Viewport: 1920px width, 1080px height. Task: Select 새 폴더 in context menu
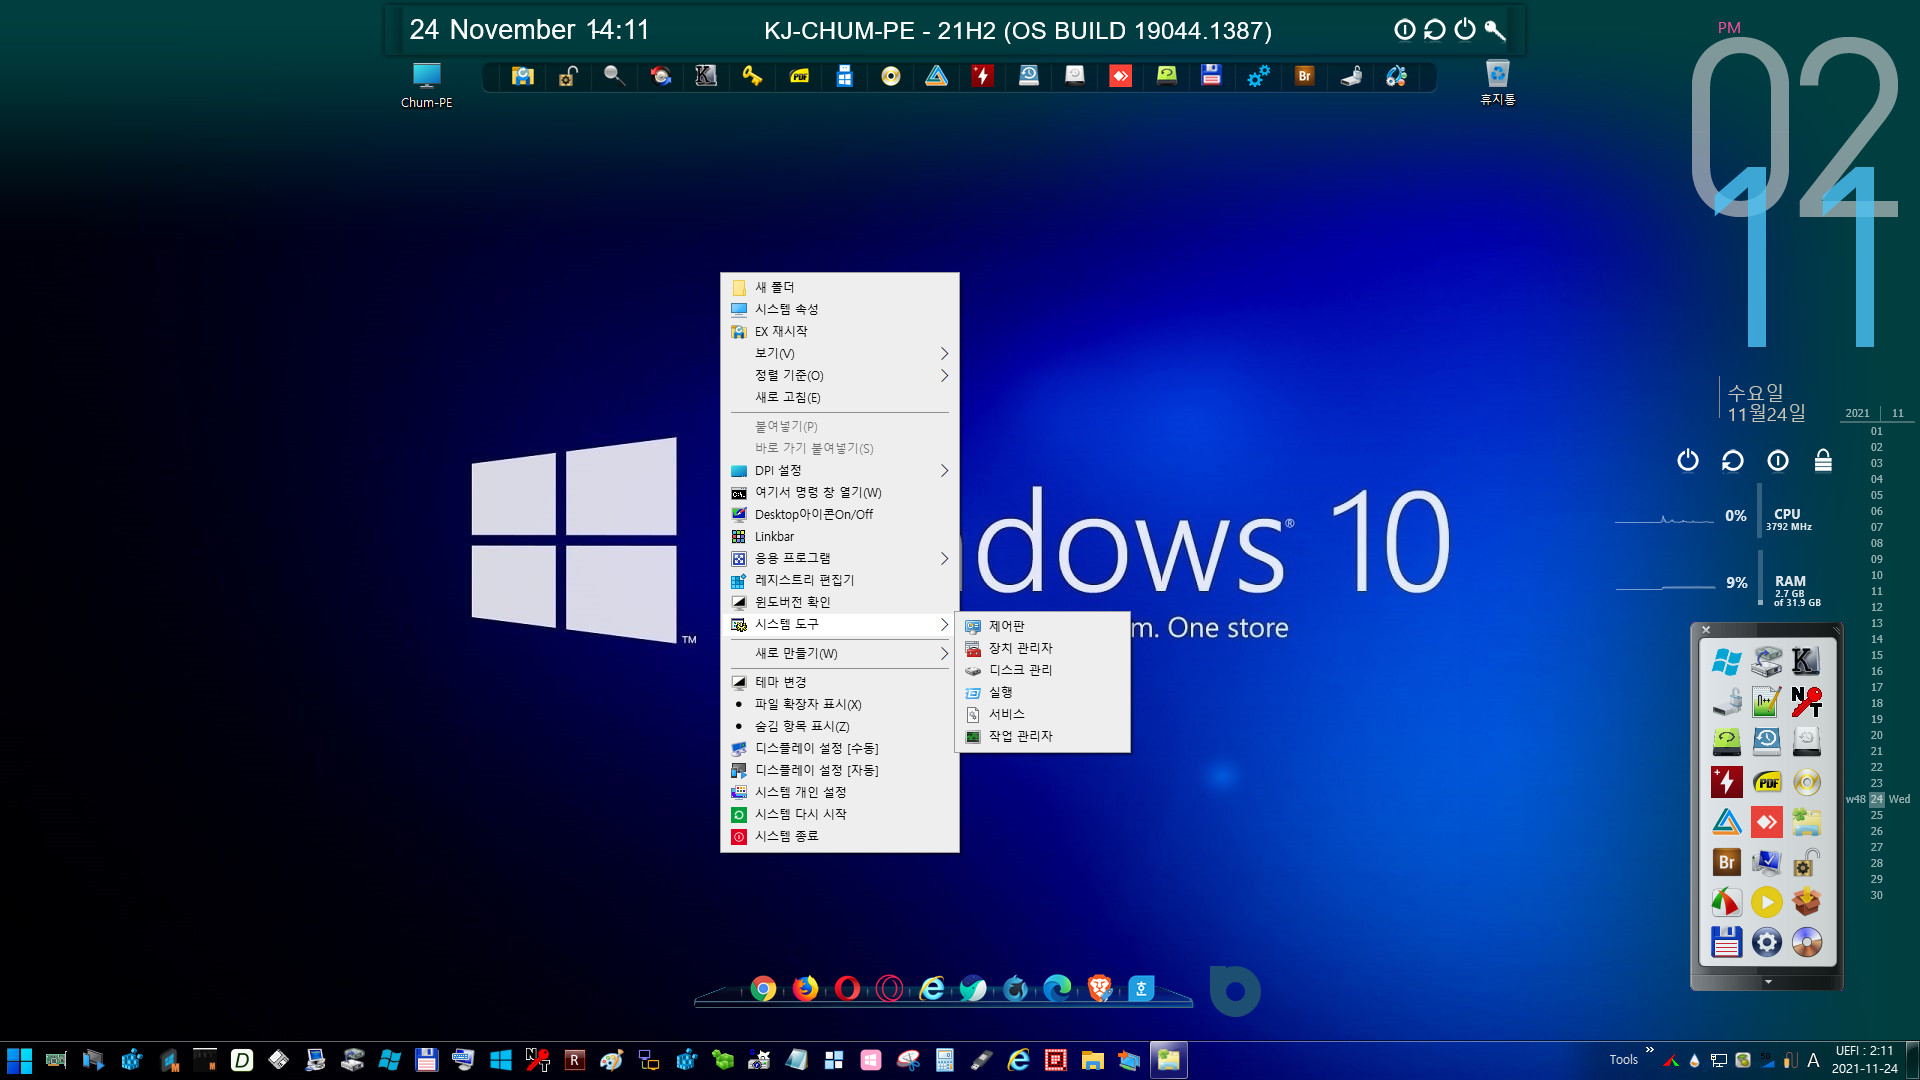tap(840, 287)
